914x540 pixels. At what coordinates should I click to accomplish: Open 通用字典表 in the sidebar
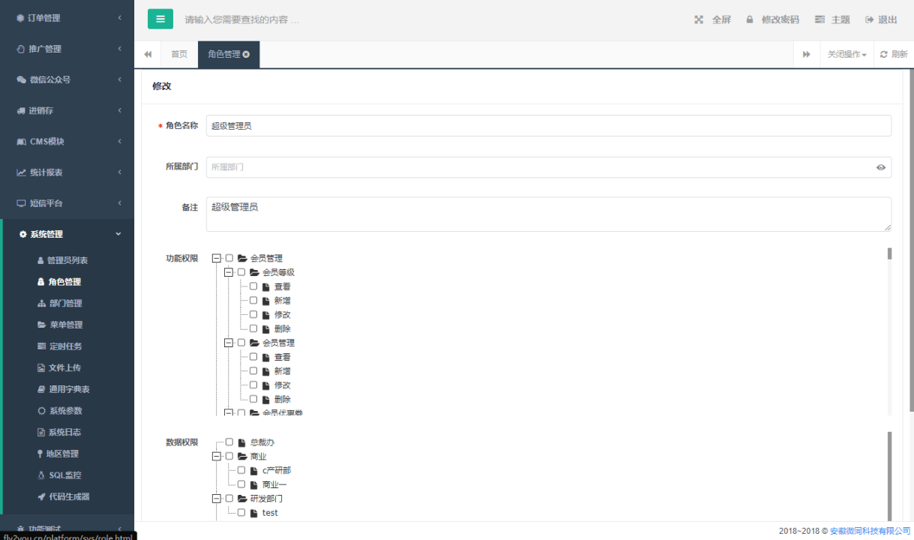point(69,389)
